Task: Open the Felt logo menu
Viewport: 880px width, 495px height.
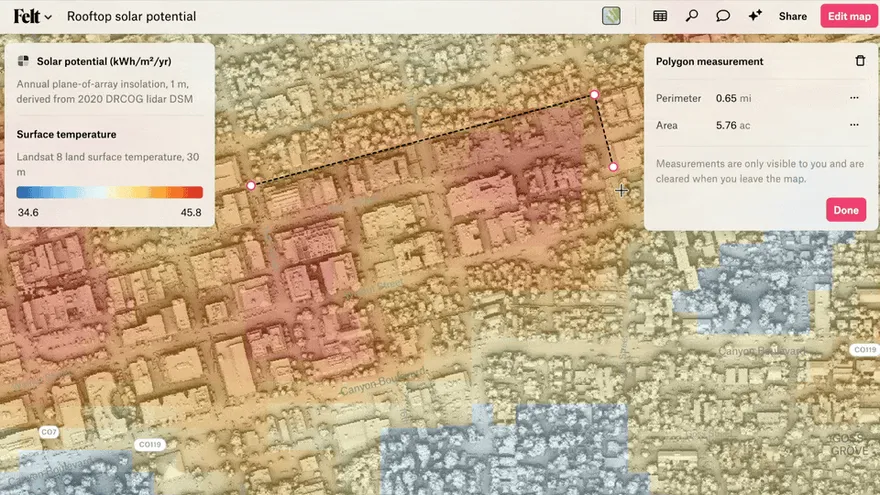Action: (33, 16)
